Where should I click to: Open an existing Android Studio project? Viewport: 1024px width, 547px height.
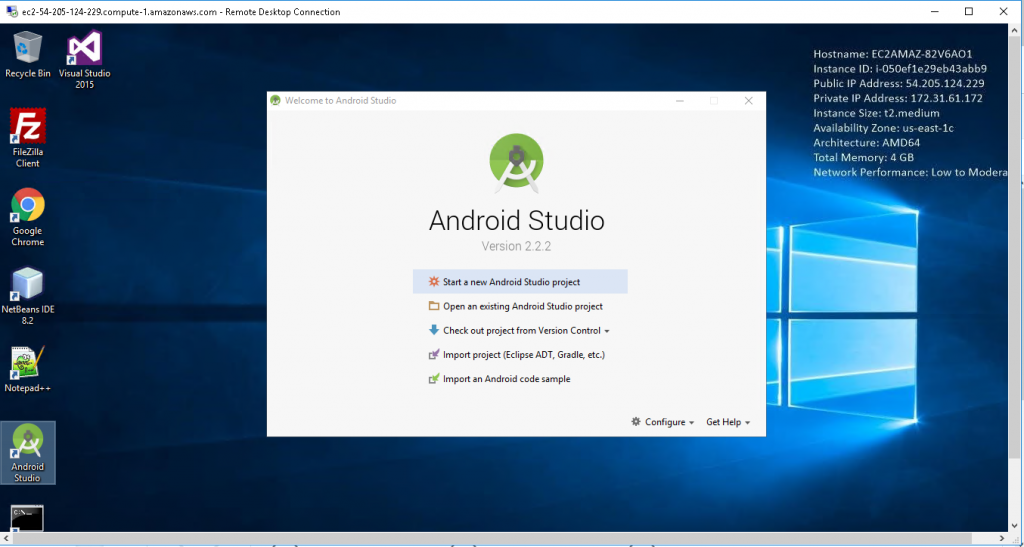[x=522, y=307]
